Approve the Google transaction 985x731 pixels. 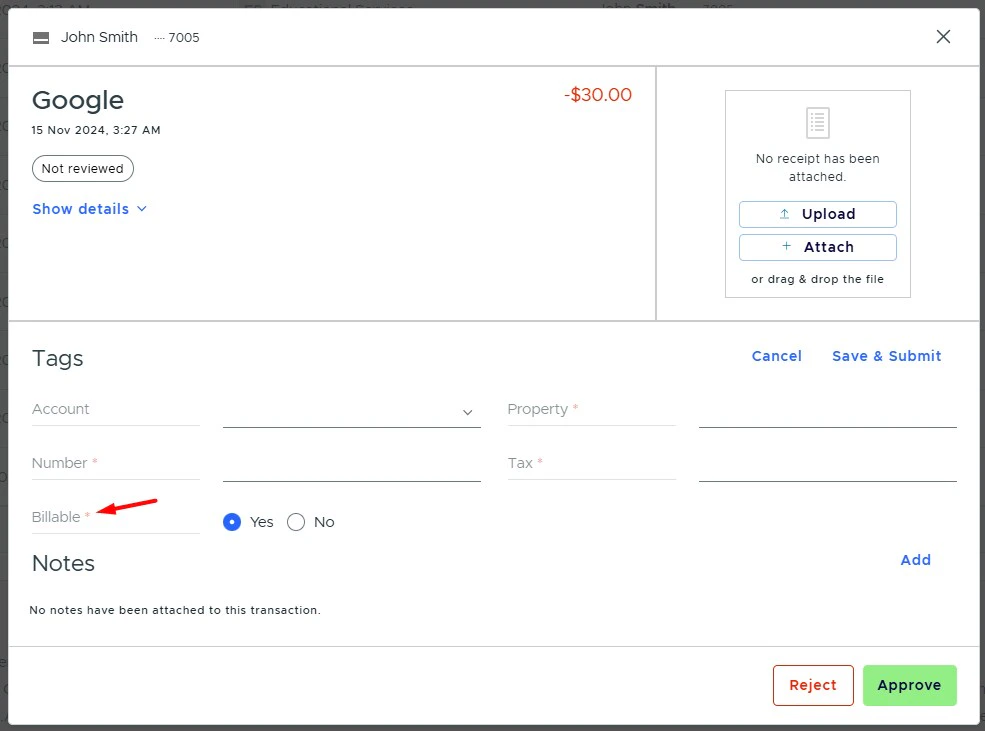pos(909,685)
